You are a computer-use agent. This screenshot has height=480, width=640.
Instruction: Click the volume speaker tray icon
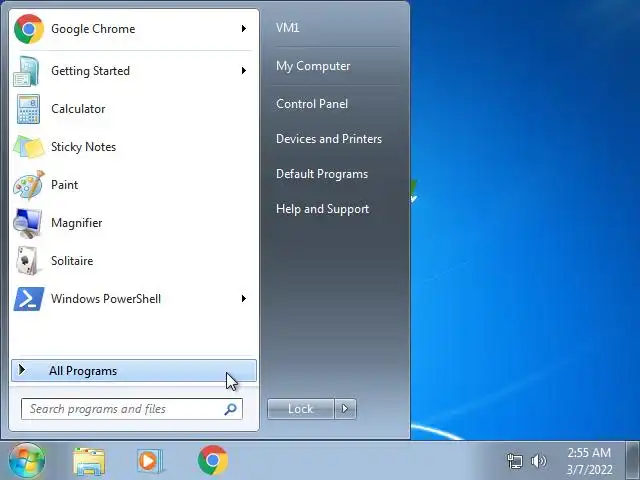[538, 461]
